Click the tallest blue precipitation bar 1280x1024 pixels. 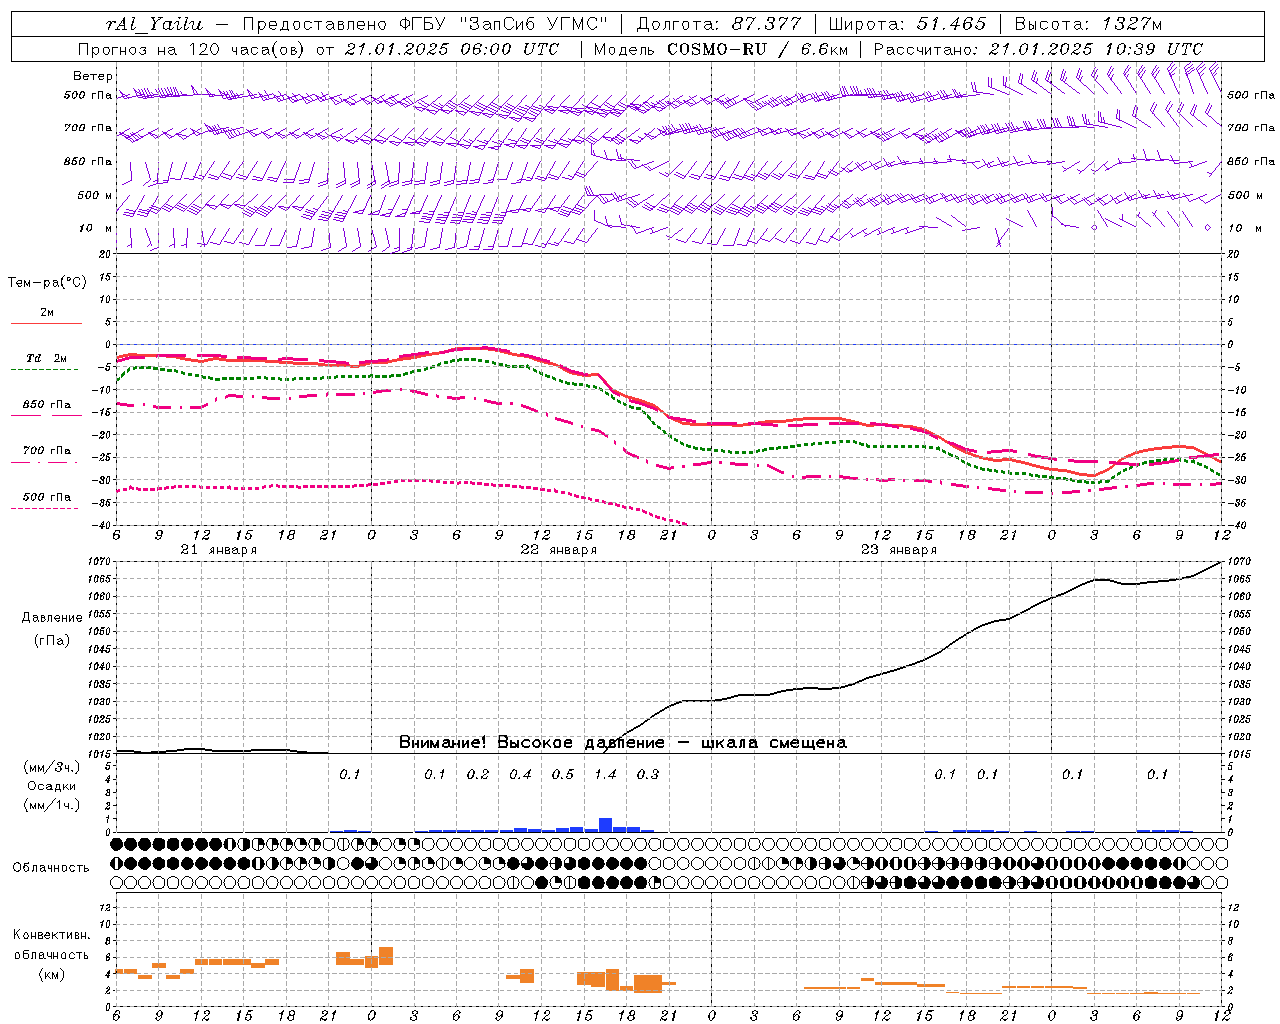click(x=605, y=825)
